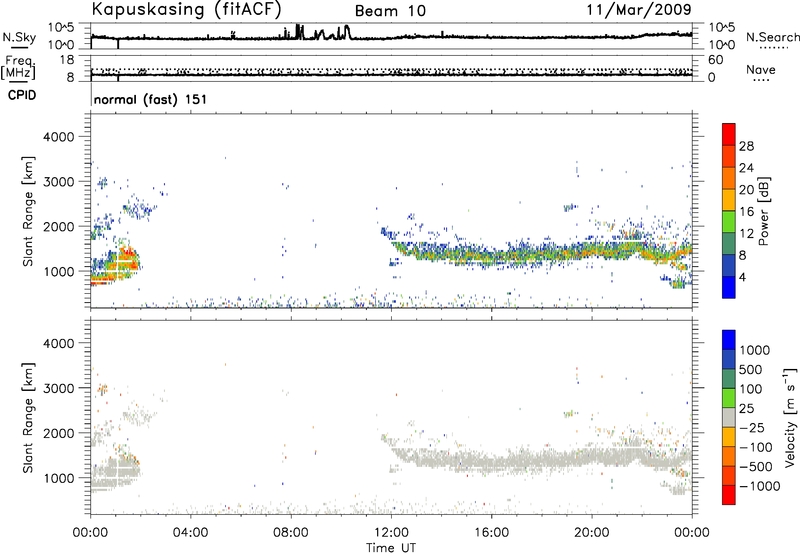Screen dimensions: 800x554
Task: Click the 'Kapuskasing (fitACF)' title text
Action: tap(186, 10)
